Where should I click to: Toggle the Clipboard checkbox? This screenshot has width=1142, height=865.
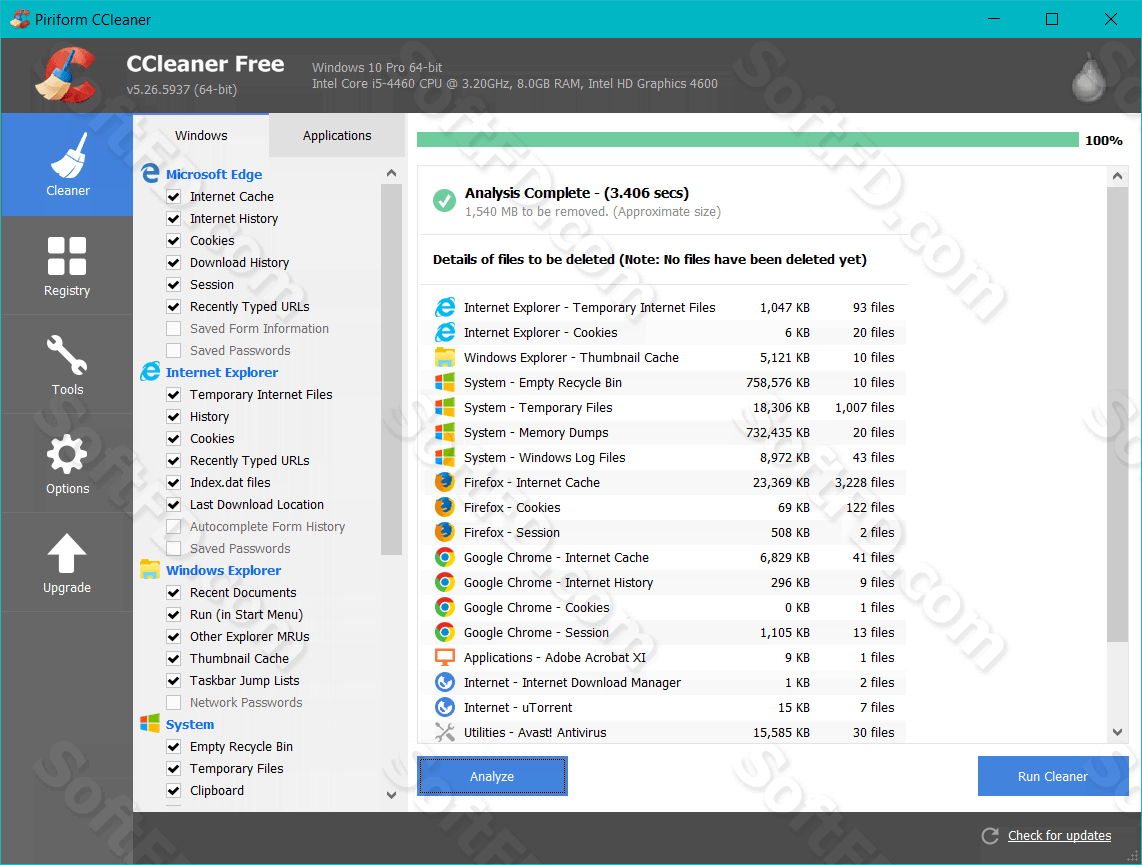click(x=173, y=791)
